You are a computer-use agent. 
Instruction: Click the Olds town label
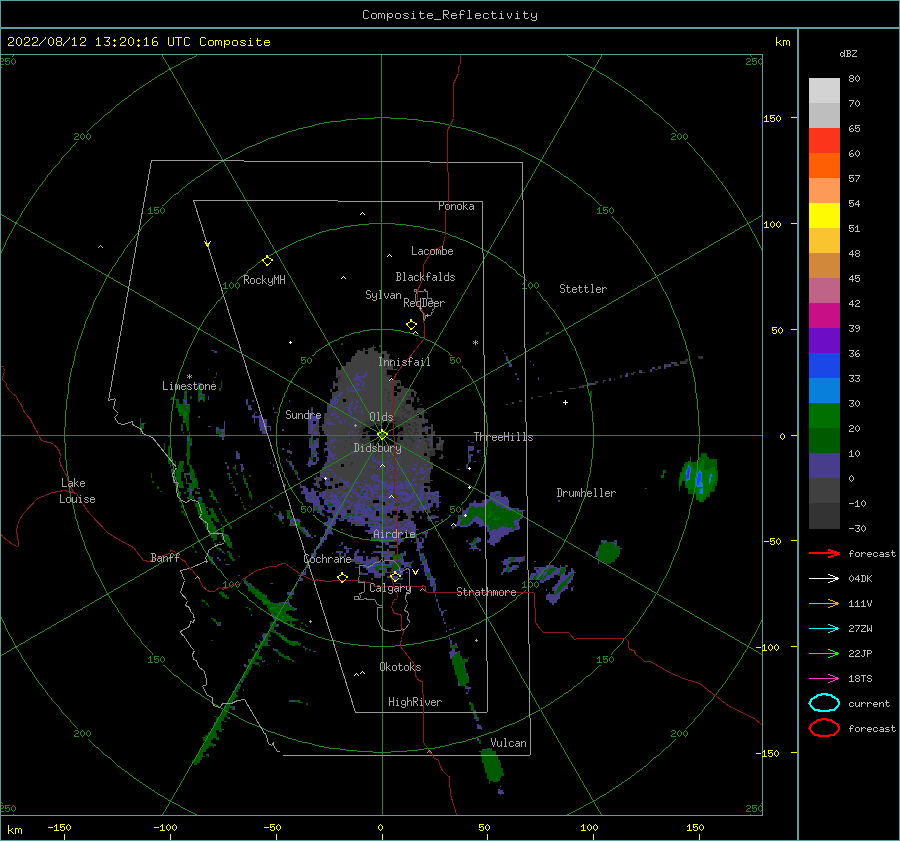click(381, 417)
